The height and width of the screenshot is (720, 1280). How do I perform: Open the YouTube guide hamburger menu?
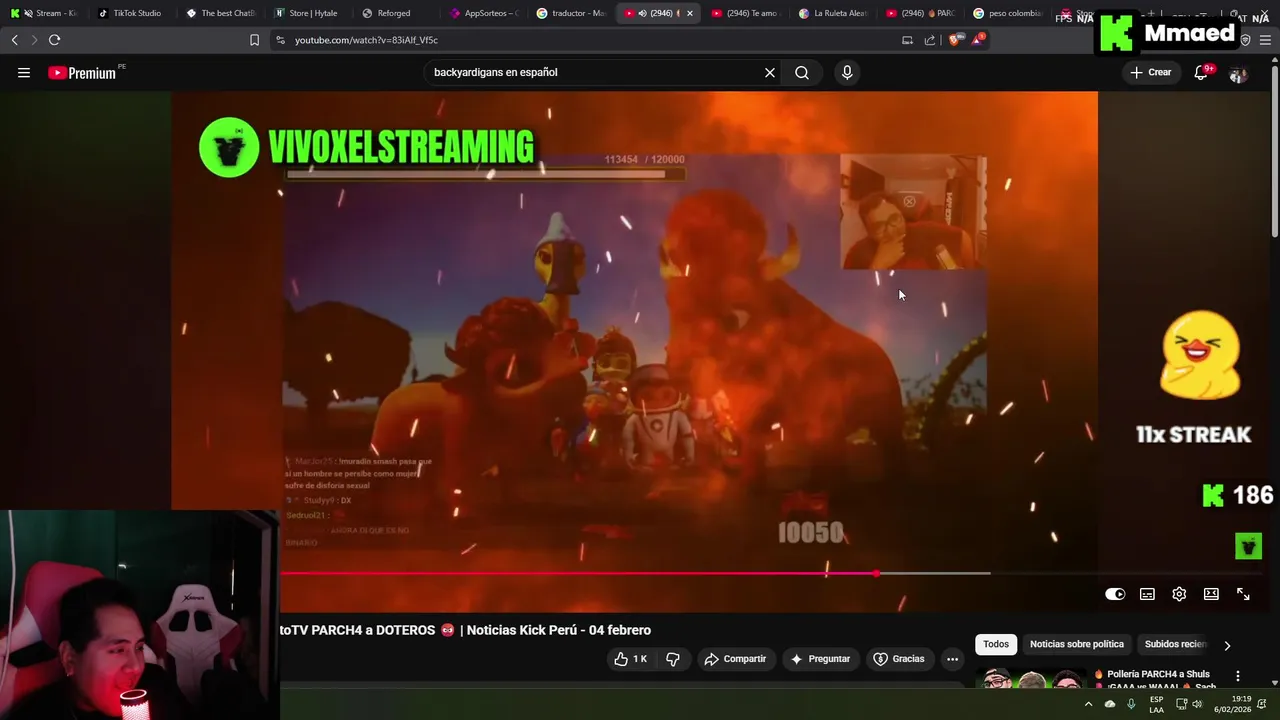pyautogui.click(x=24, y=73)
